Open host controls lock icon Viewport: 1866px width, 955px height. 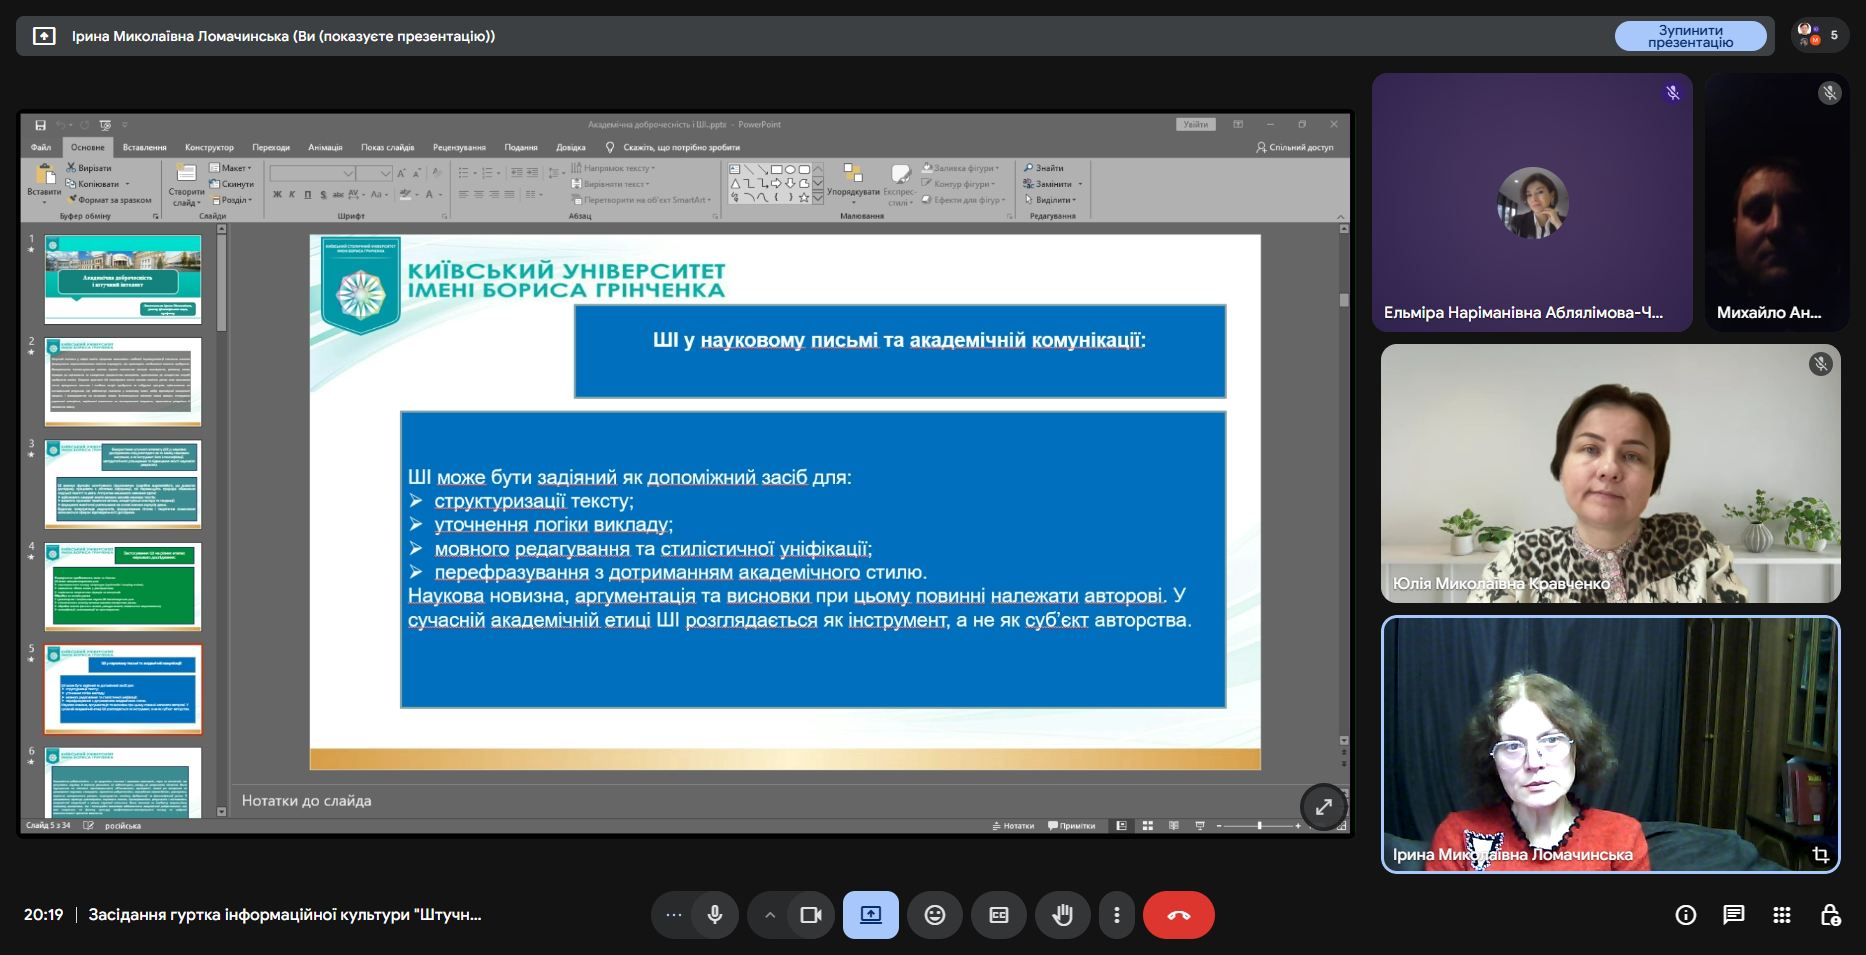click(1829, 915)
